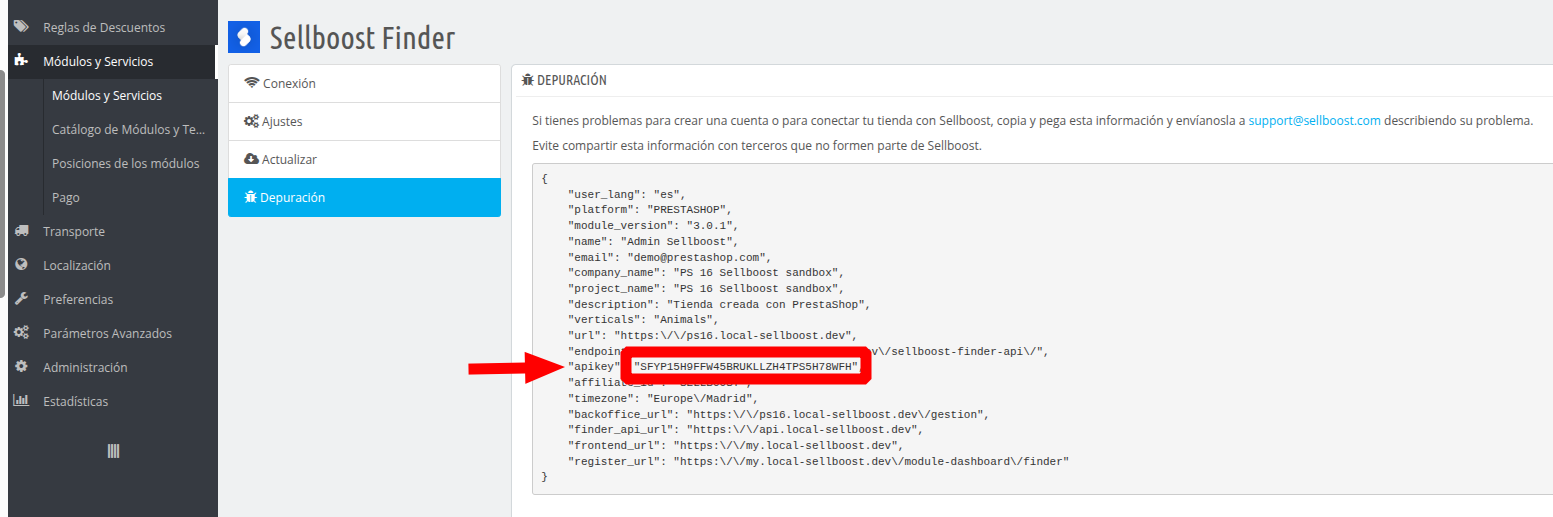Click the "platform": "PRESTASHOP" line

click(650, 209)
